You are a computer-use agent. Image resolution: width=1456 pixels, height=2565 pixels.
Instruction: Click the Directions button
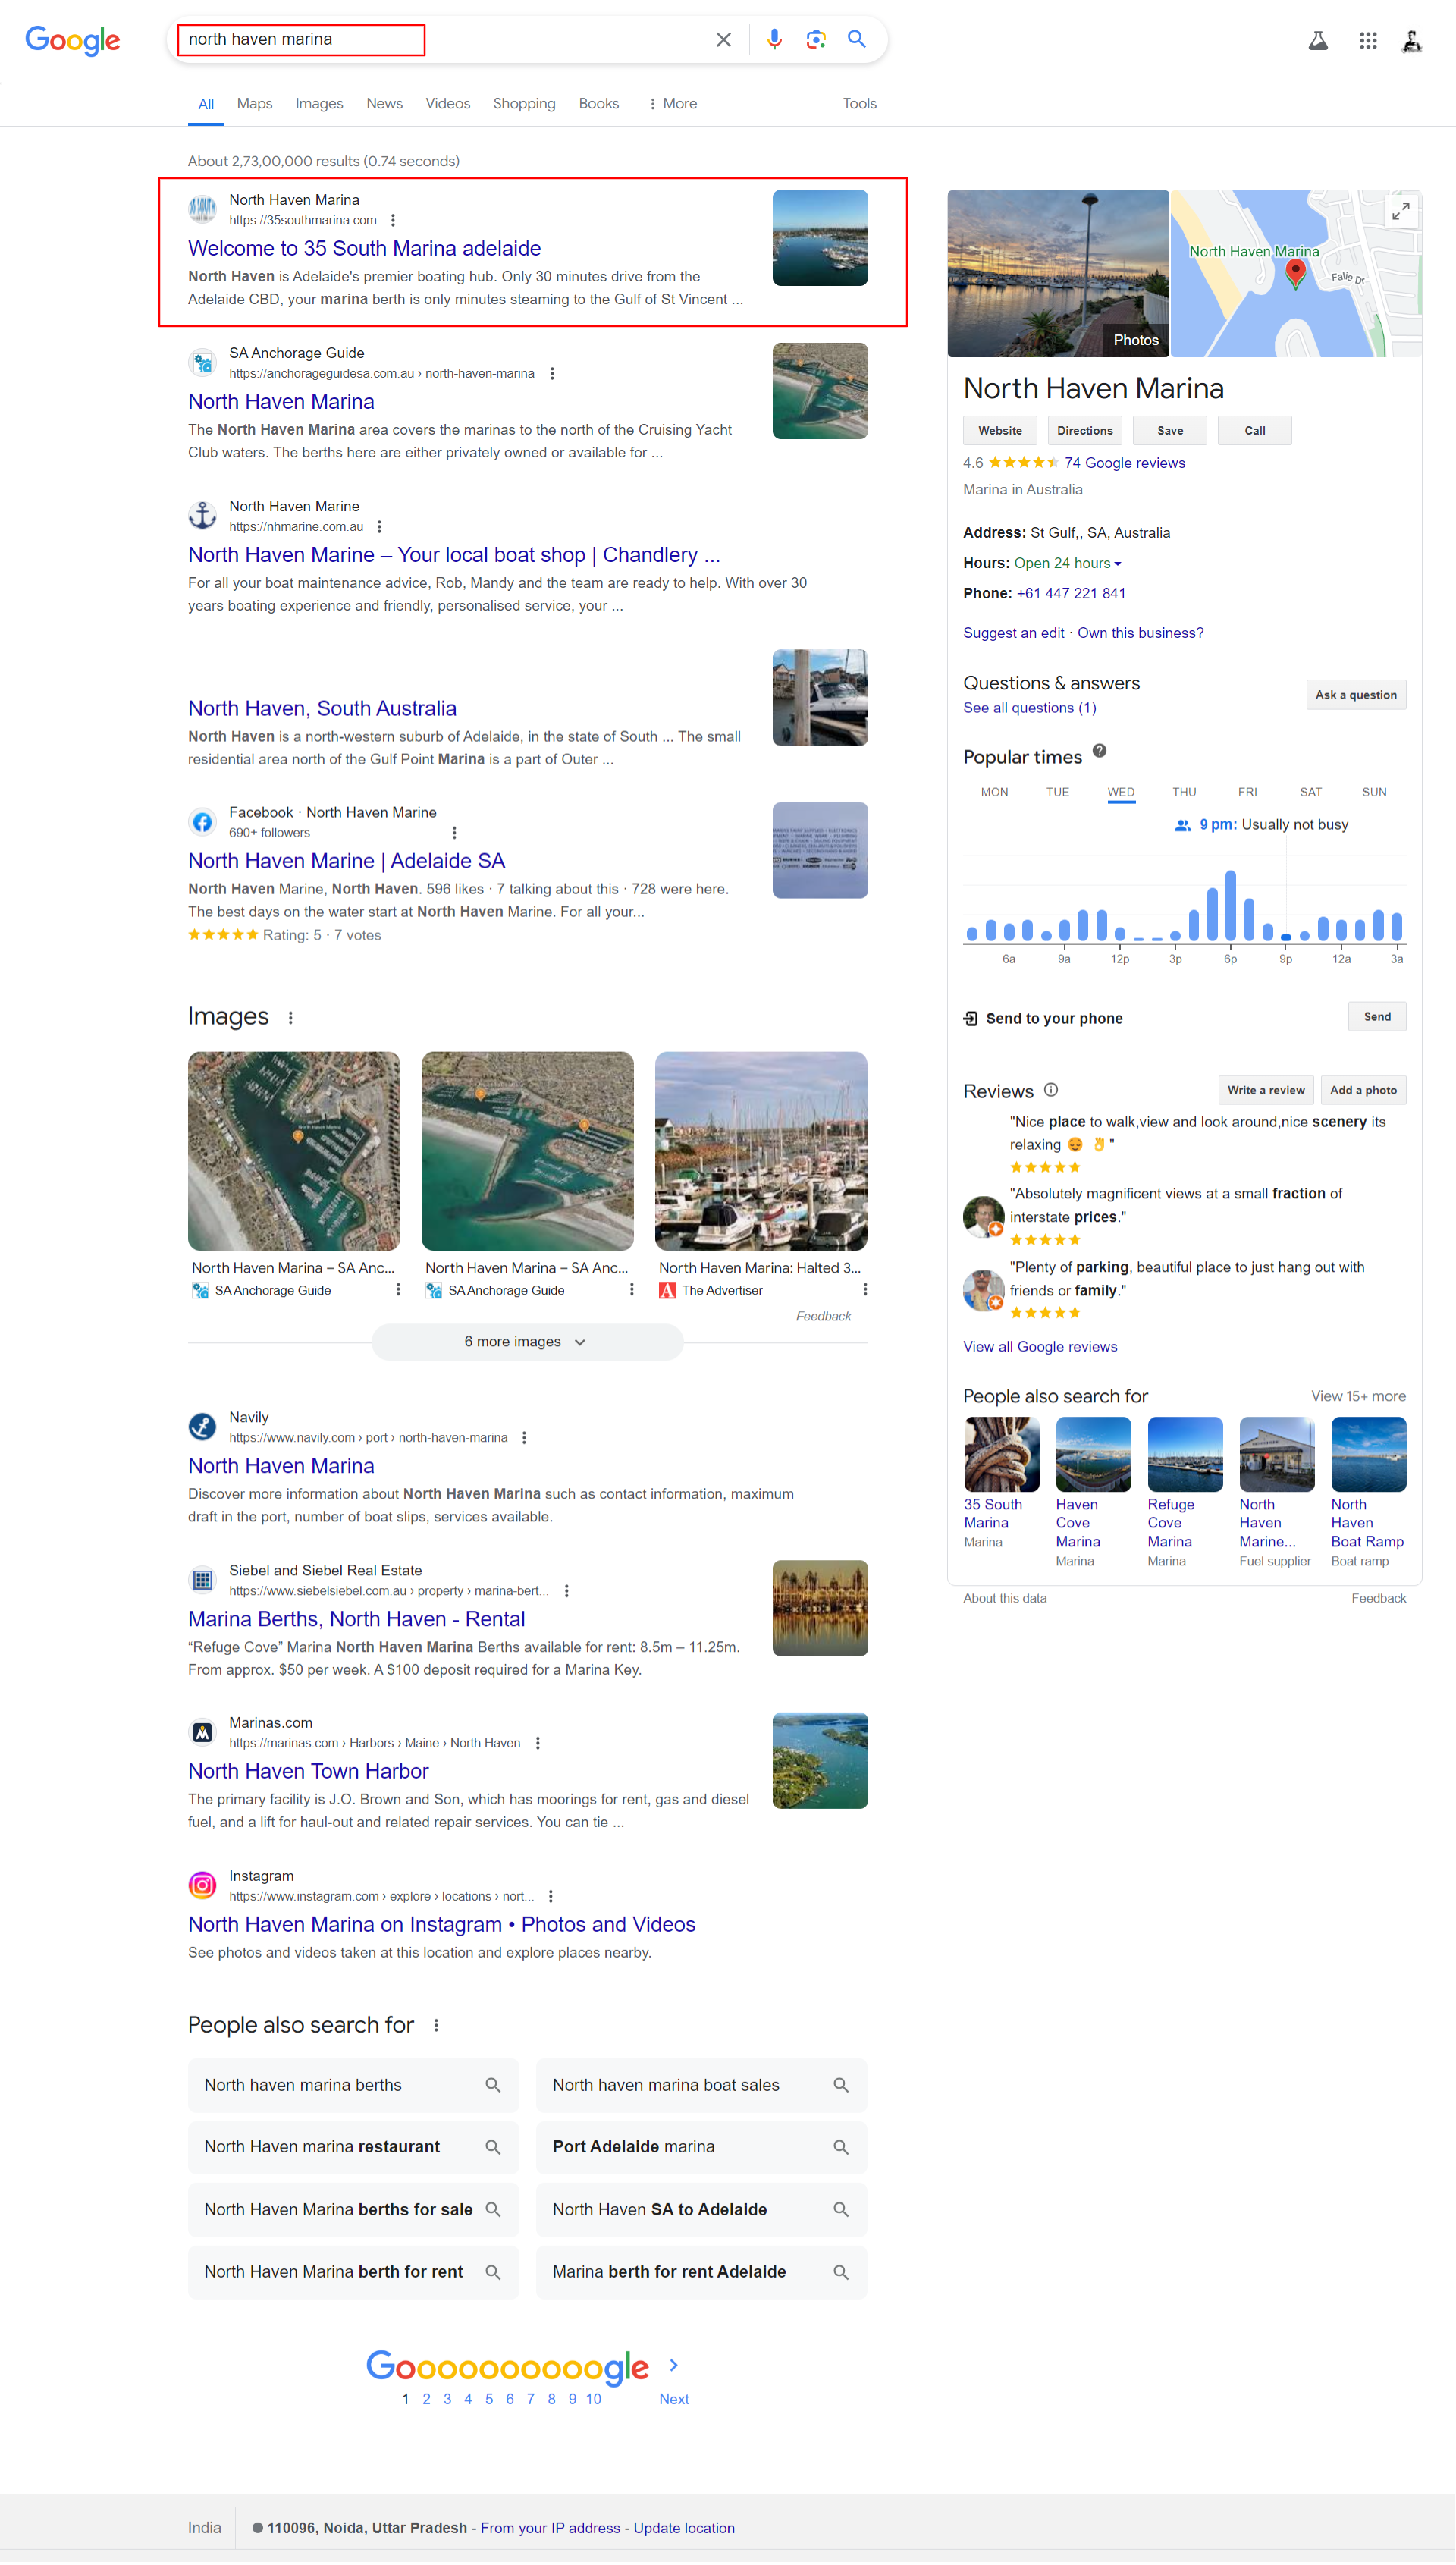coord(1084,430)
